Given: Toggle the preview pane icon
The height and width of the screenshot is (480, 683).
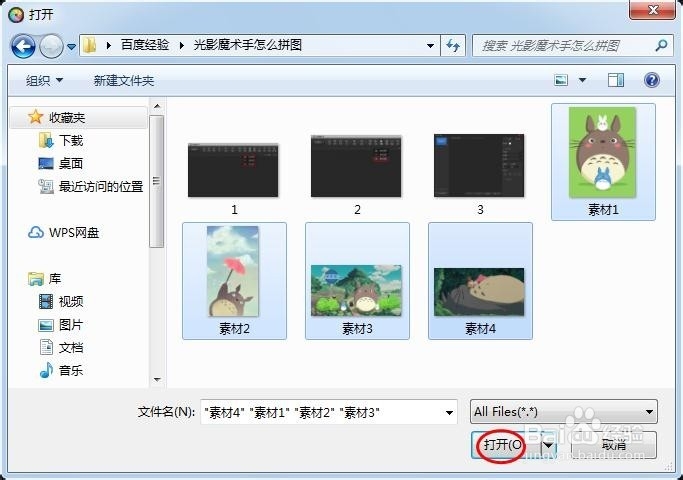Looking at the screenshot, I should (615, 80).
